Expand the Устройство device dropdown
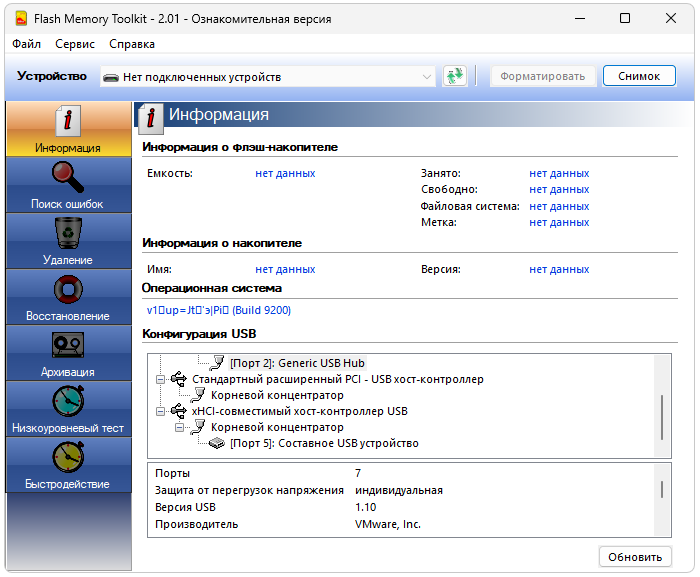700x577 pixels. [427, 77]
